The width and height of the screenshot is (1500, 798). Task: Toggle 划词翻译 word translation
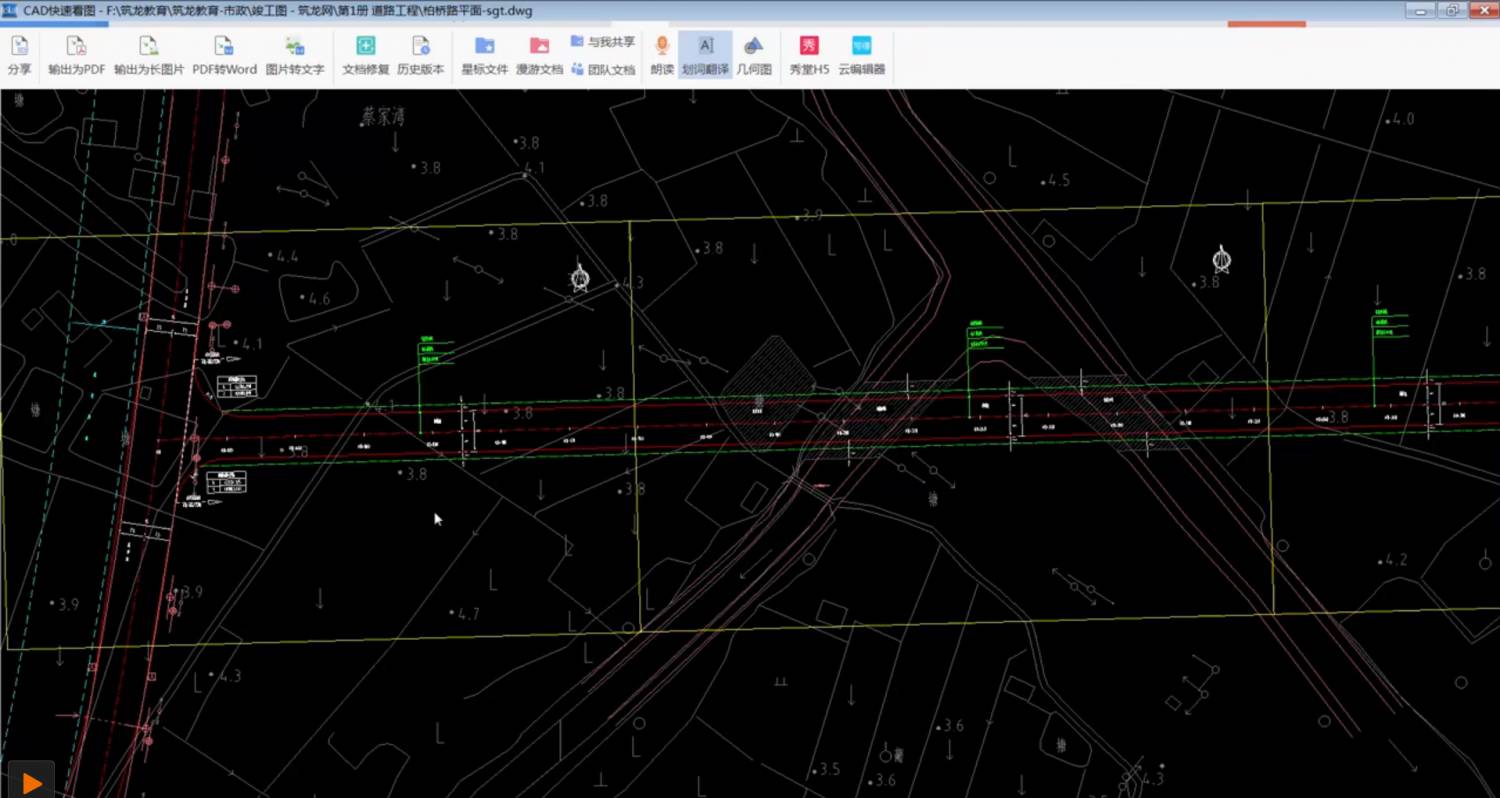pyautogui.click(x=705, y=56)
